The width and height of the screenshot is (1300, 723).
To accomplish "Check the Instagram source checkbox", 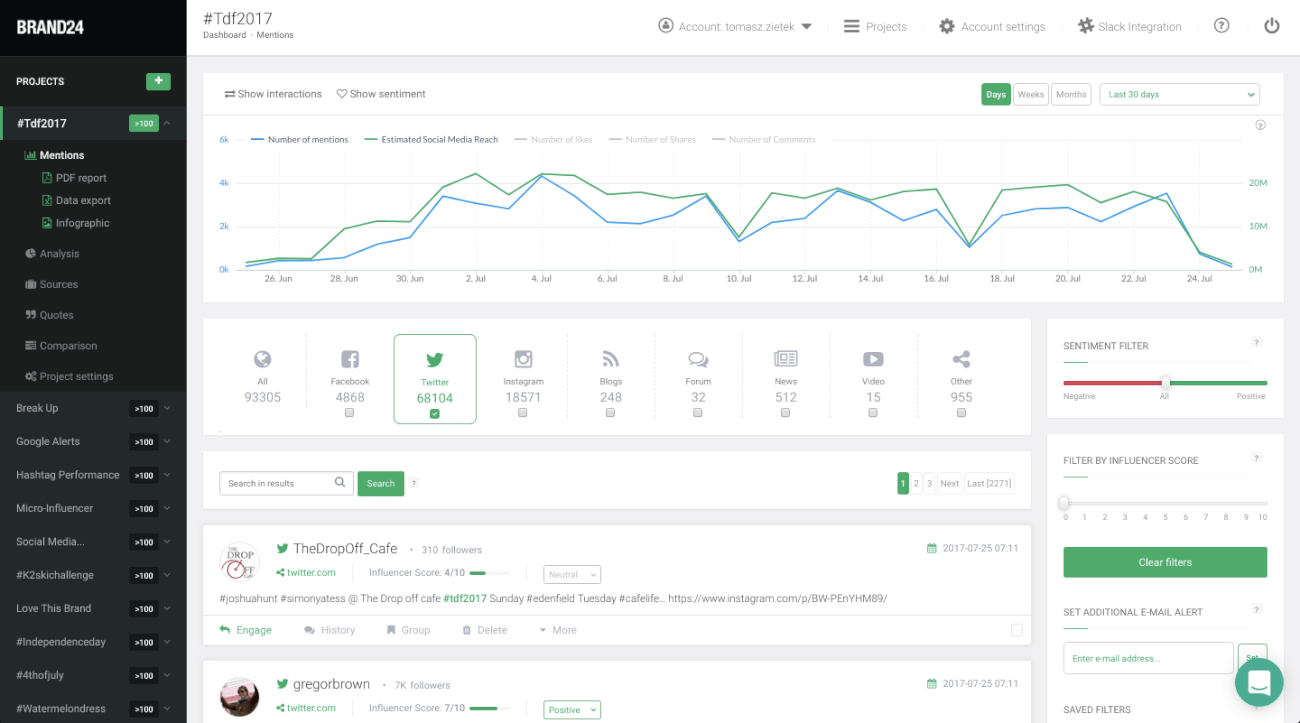I will coord(523,413).
